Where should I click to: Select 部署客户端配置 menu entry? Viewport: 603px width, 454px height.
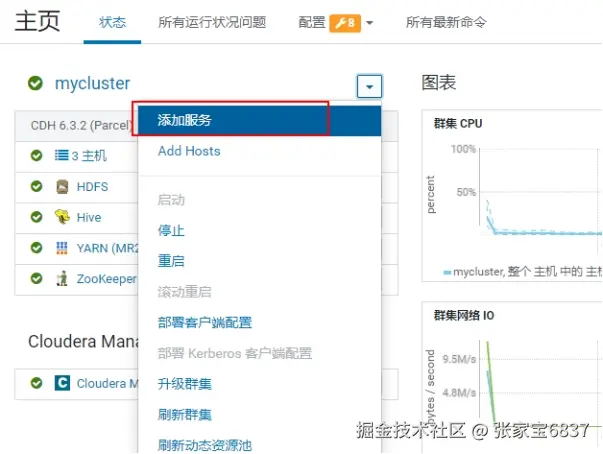pos(205,322)
